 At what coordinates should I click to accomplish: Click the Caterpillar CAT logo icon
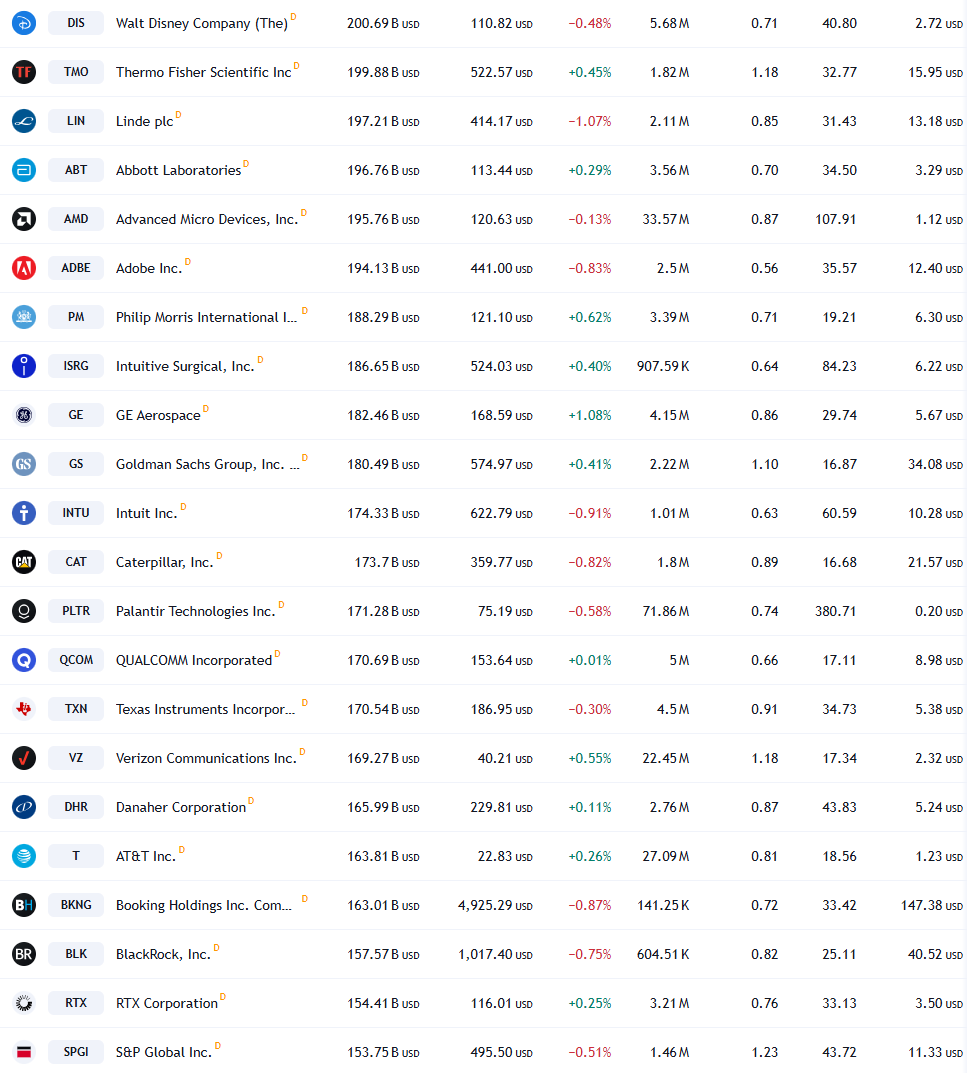[24, 562]
